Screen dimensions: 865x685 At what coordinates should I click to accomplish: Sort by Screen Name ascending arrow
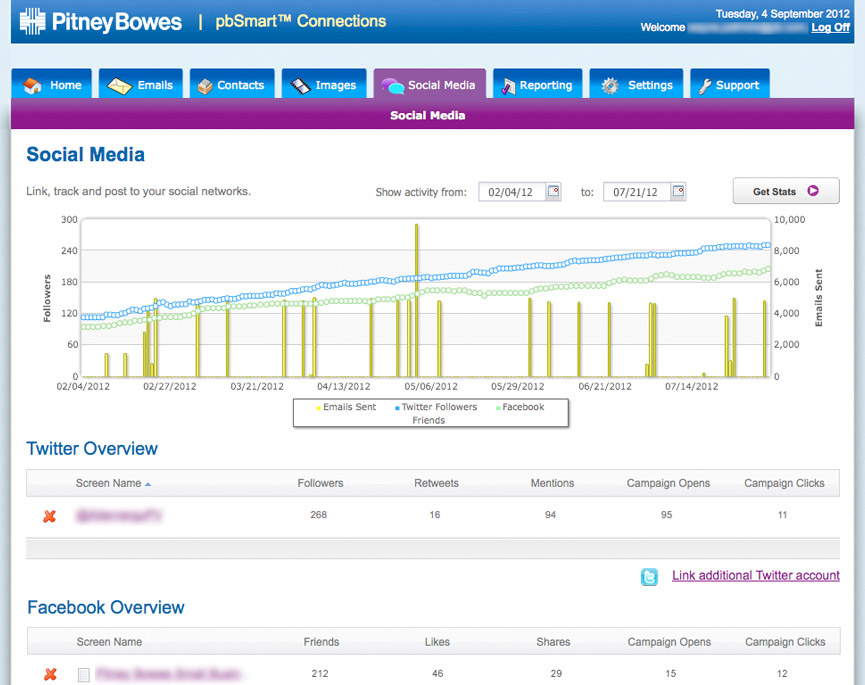148,484
